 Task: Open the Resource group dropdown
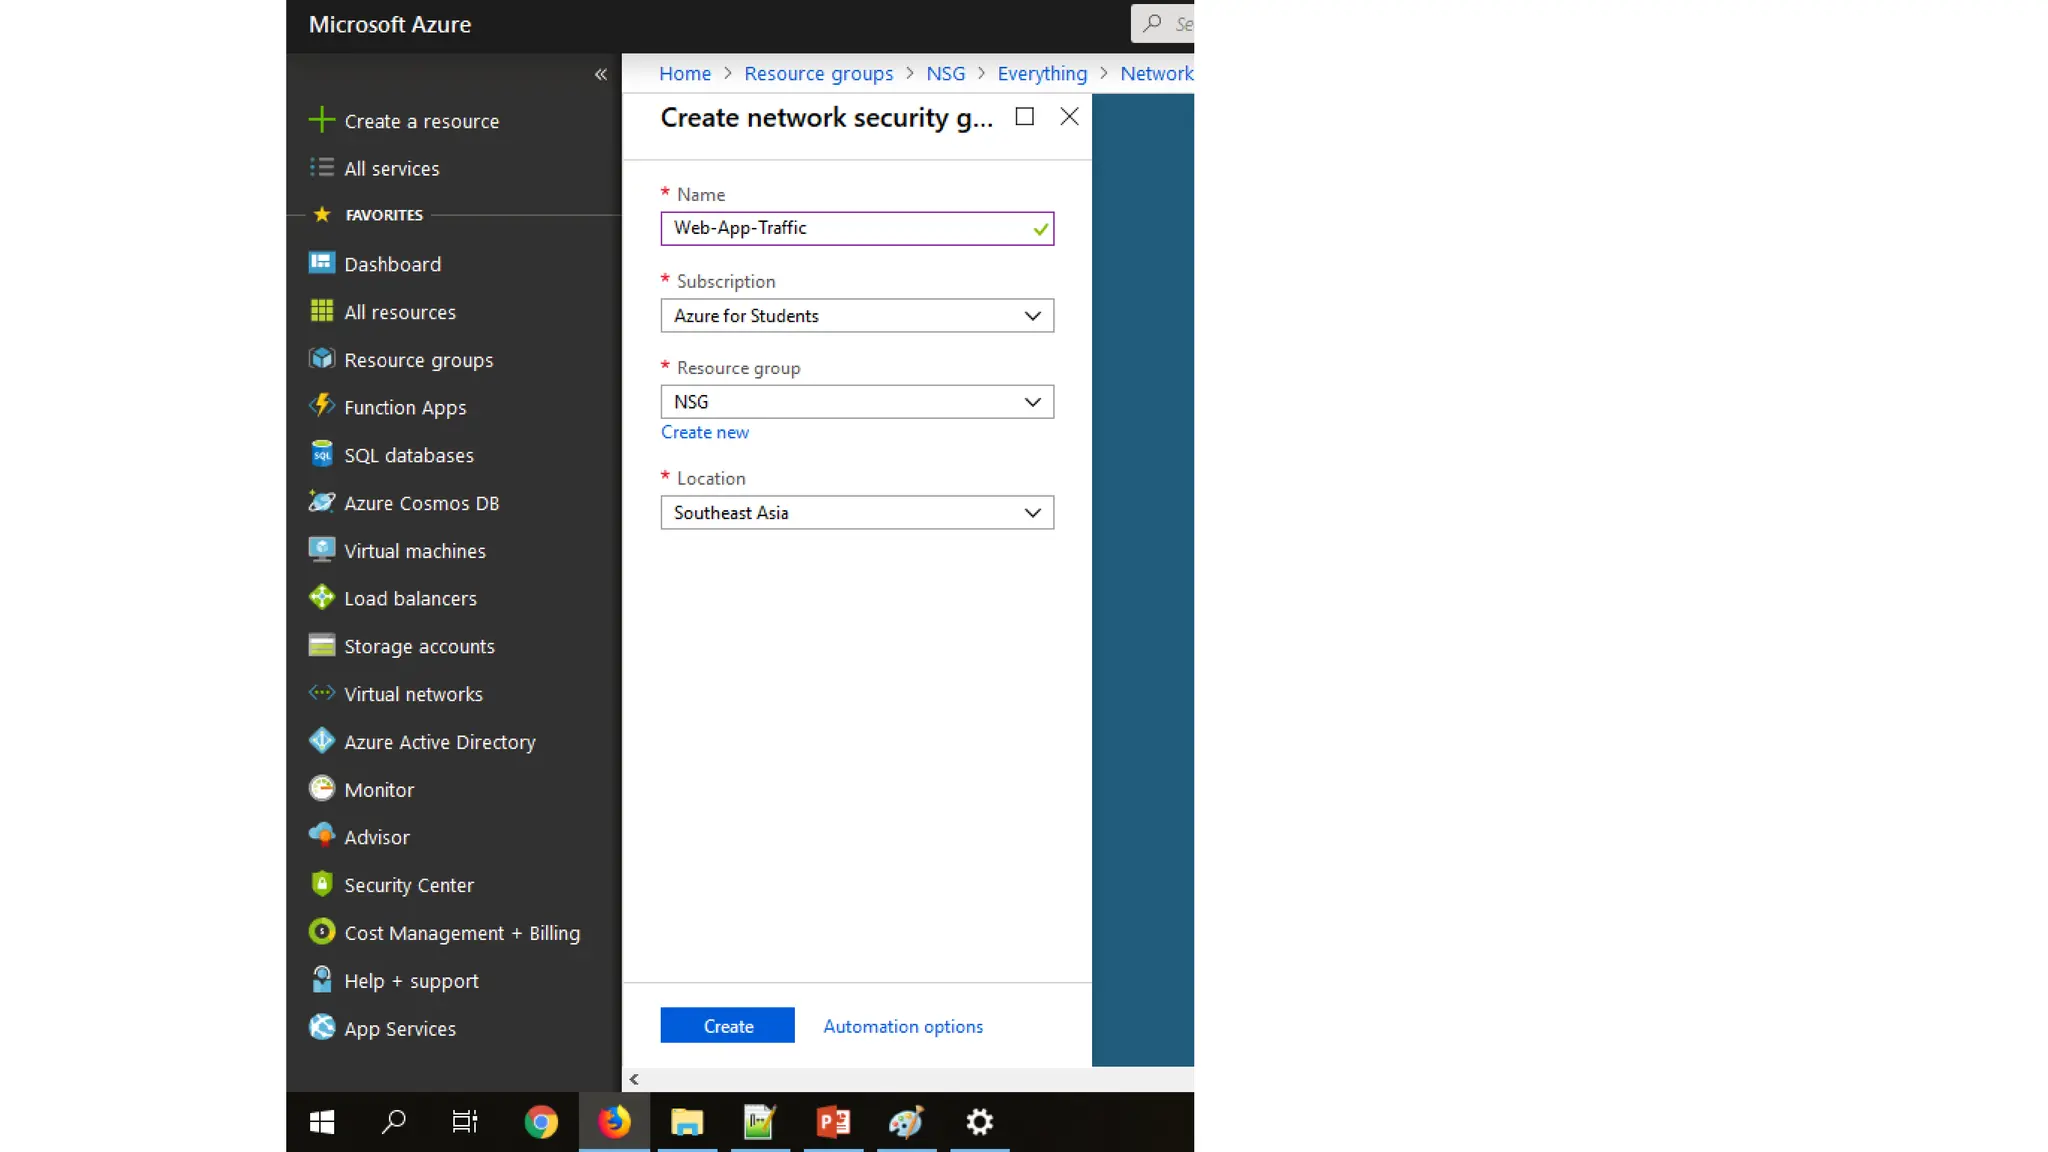[x=856, y=402]
